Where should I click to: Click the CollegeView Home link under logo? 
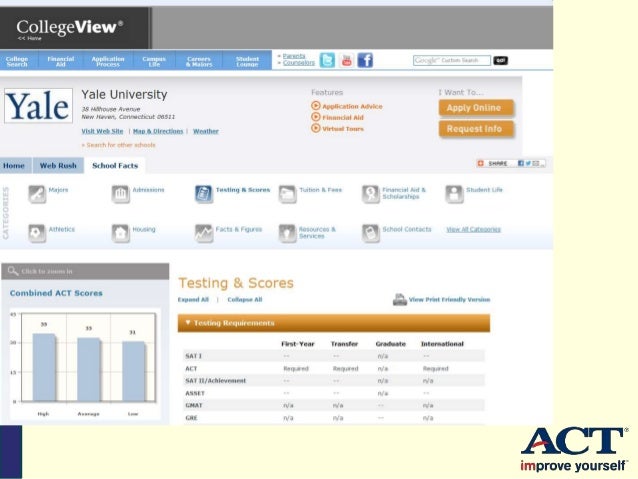pos(30,38)
